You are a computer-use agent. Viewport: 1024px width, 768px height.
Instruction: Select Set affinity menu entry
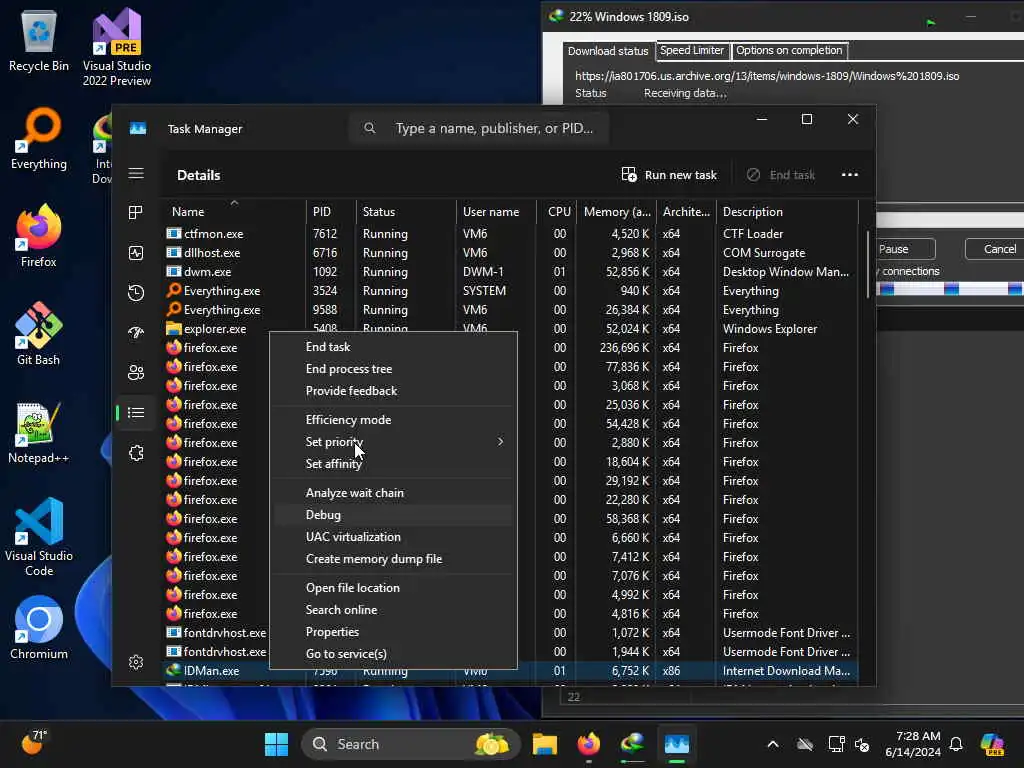(393, 464)
